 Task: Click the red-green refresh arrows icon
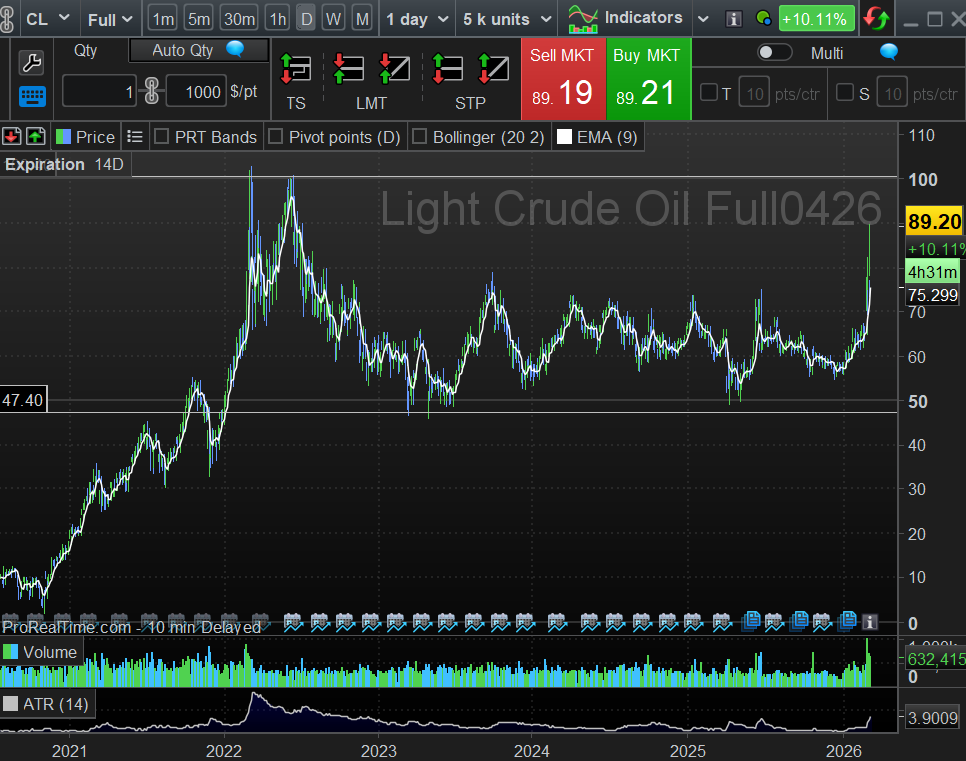(x=876, y=19)
